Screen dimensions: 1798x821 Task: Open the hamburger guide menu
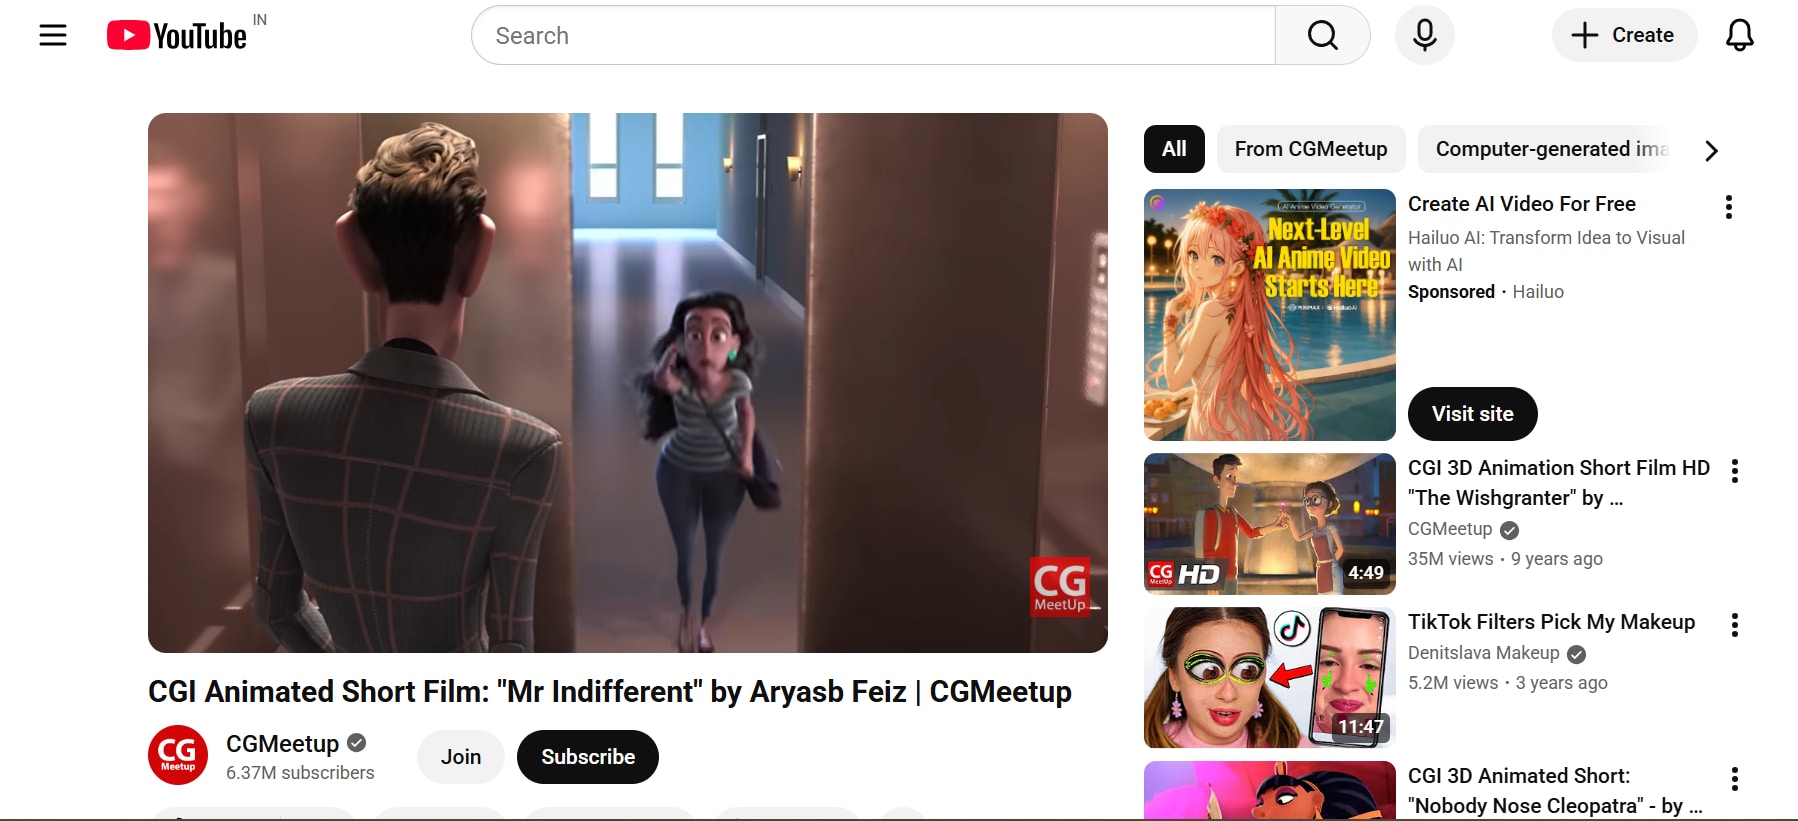(53, 36)
